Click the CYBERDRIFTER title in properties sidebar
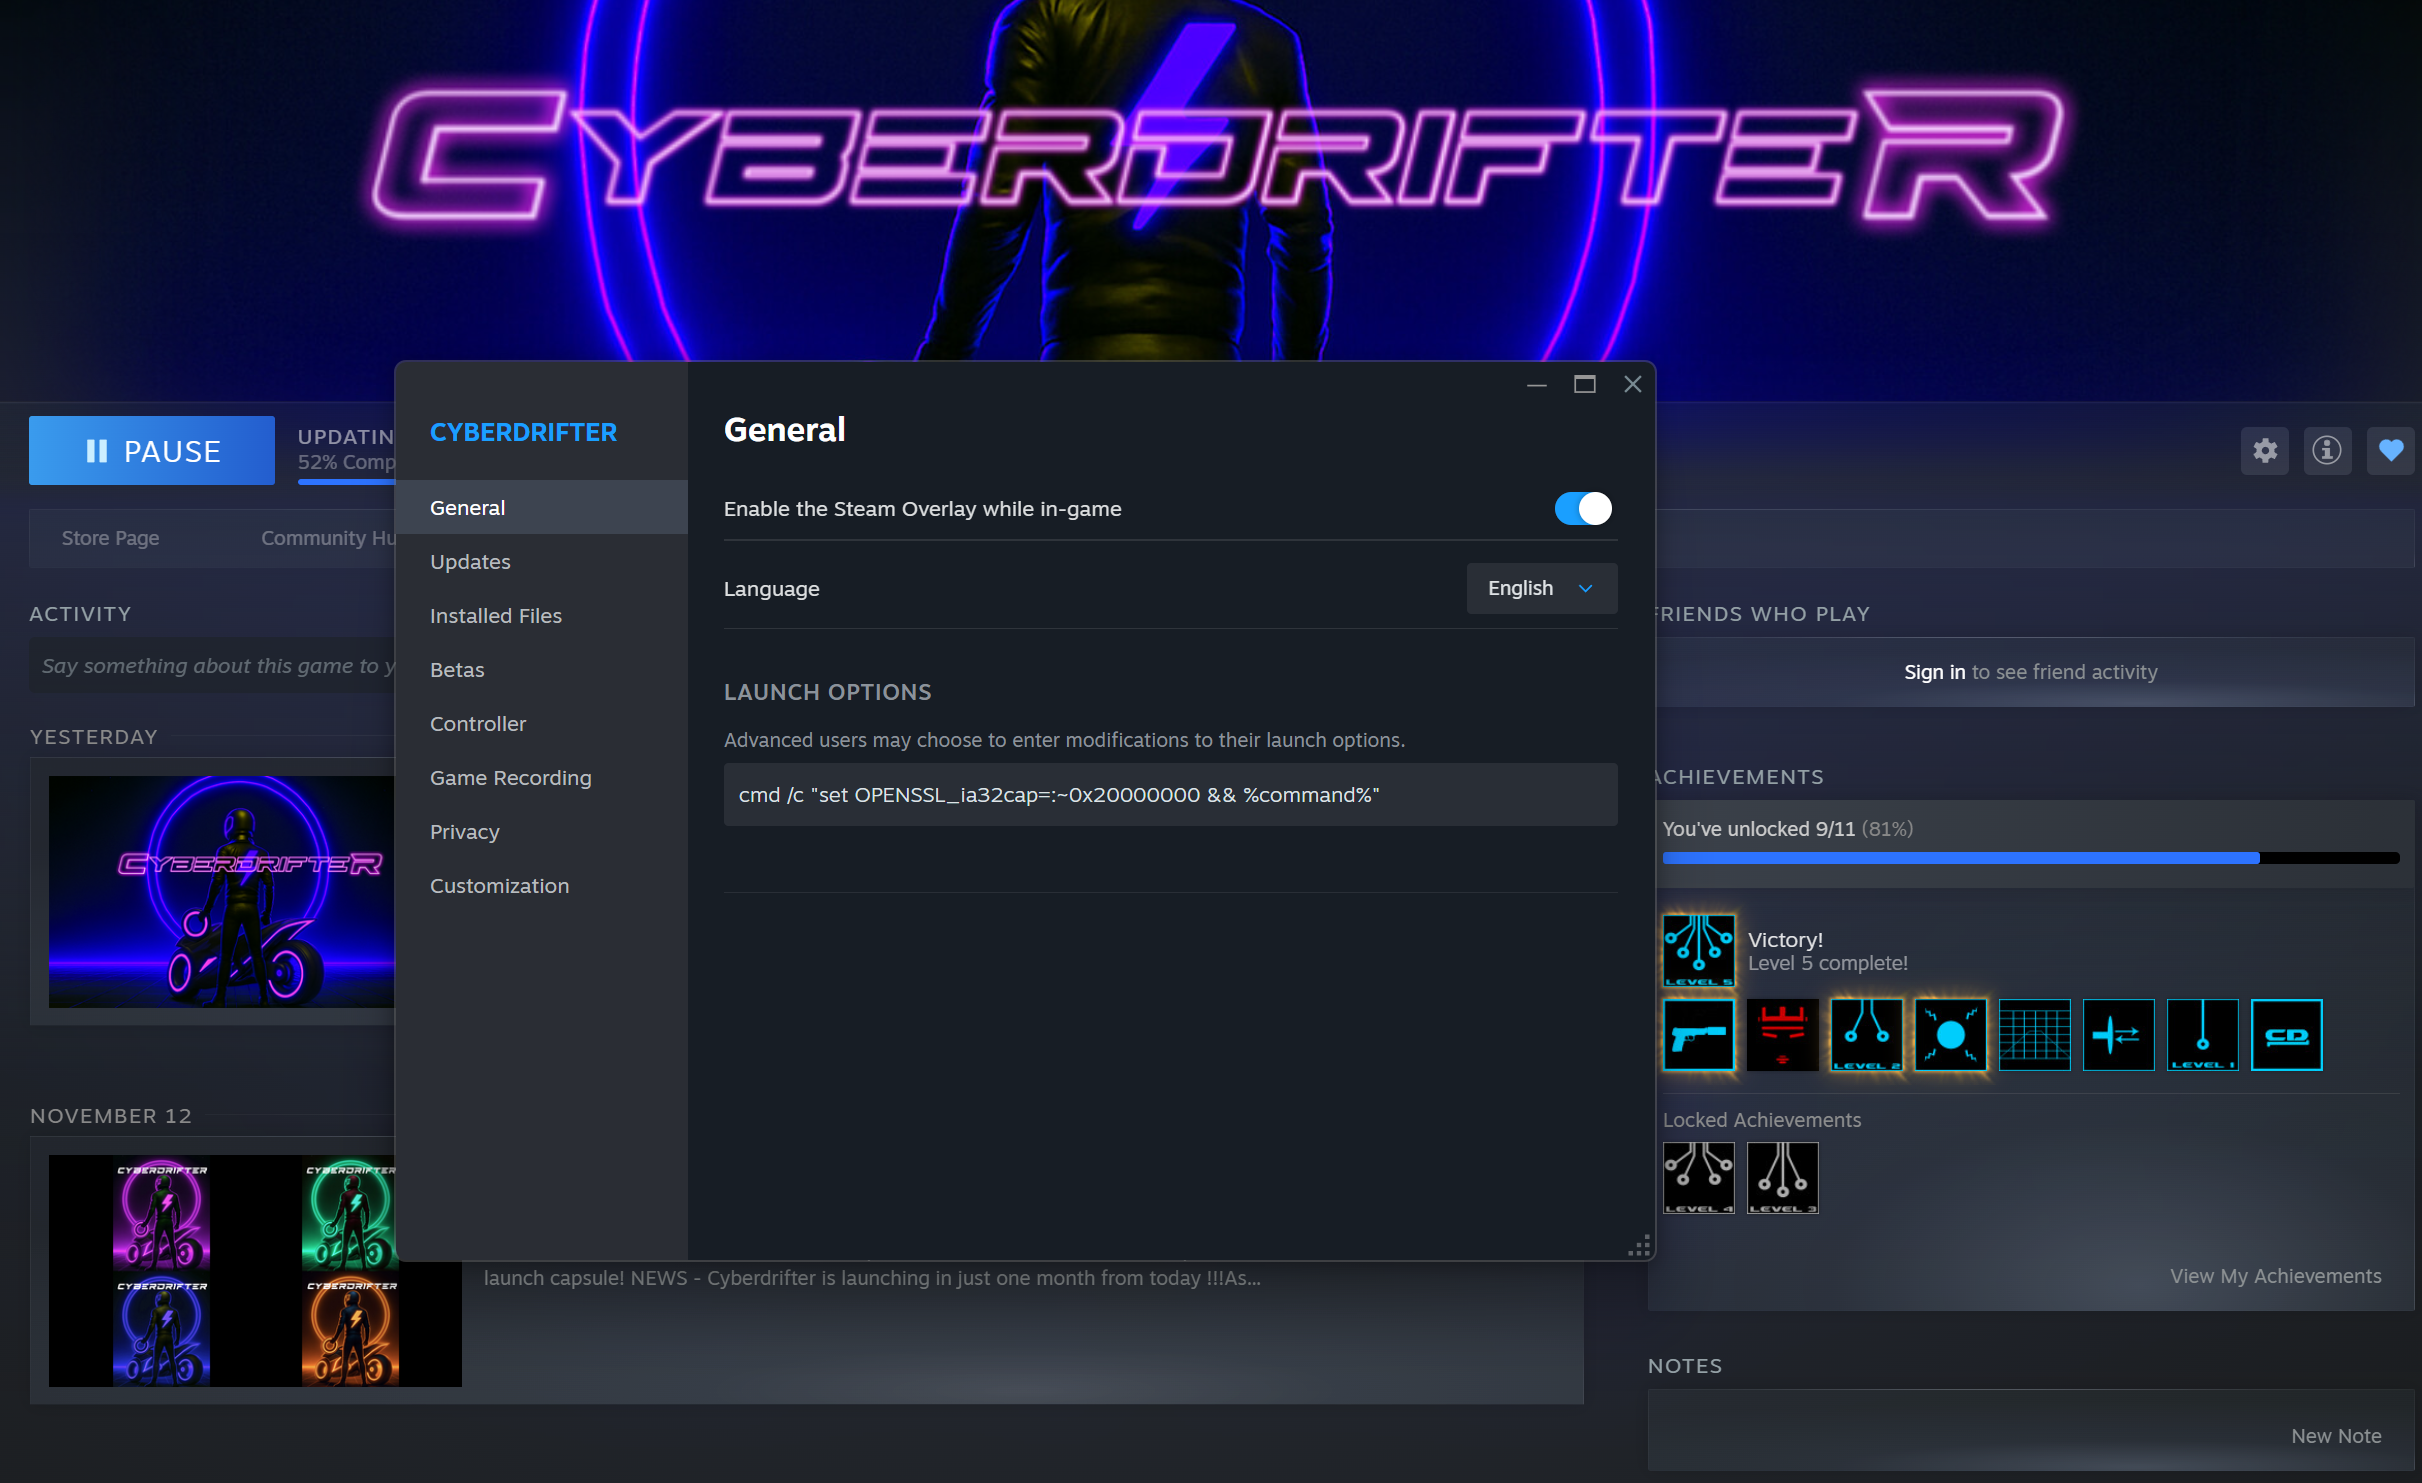 tap(523, 432)
